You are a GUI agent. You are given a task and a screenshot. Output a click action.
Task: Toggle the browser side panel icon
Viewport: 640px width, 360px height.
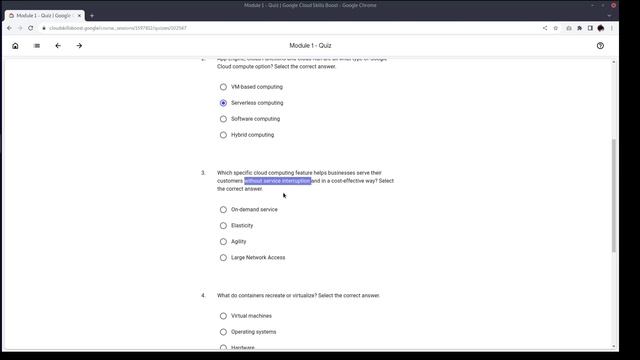[590, 28]
